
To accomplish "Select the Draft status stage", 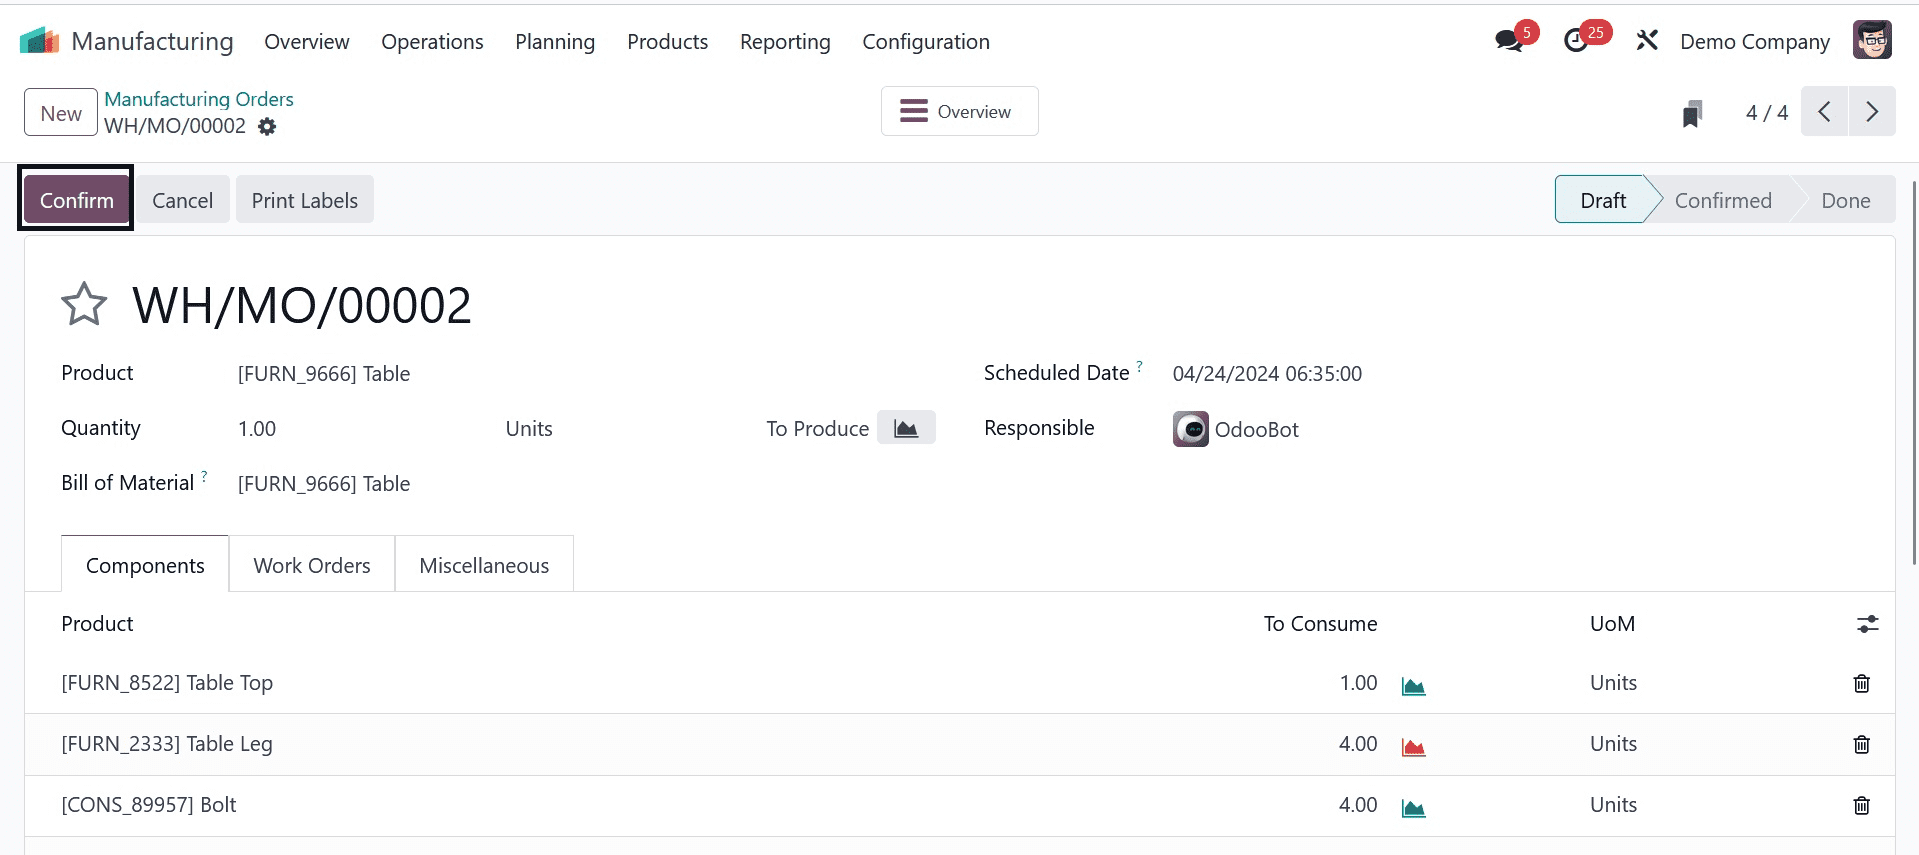I will 1603,200.
